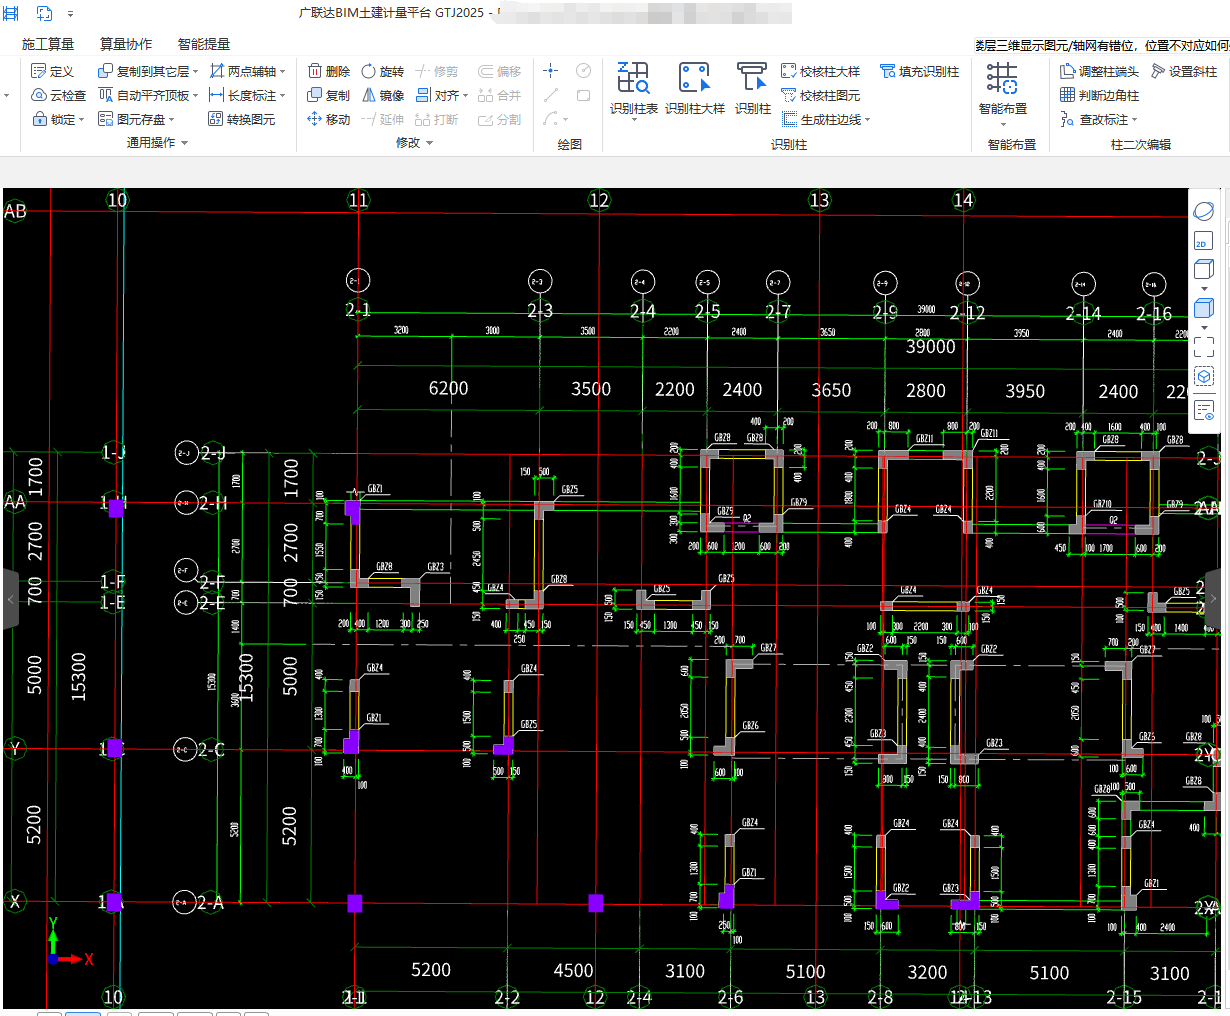Screen dimensions: 1230x1016
Task: Click 识别柱大样 recognize column detail
Action: [x=694, y=88]
